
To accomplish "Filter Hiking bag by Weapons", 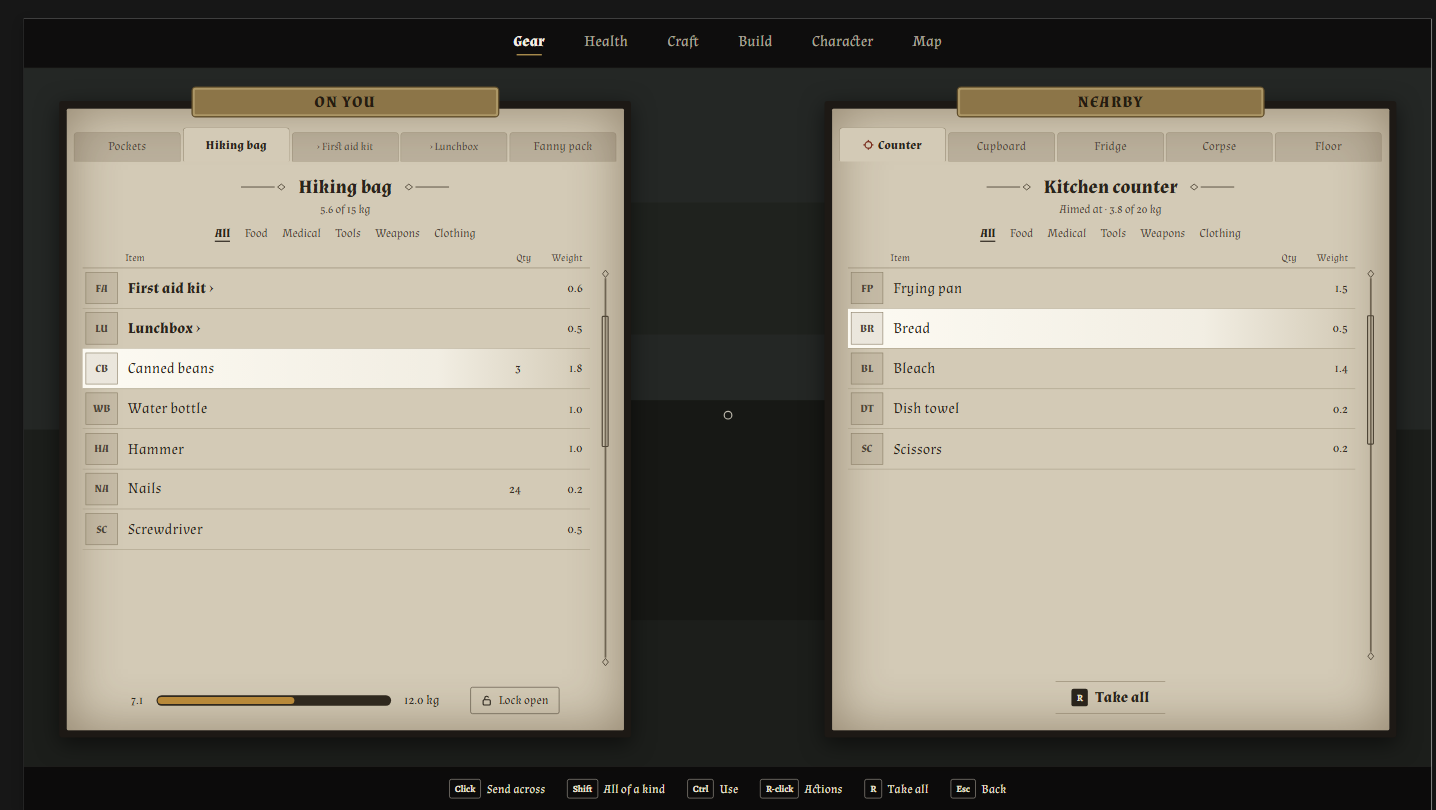I will pyautogui.click(x=397, y=233).
